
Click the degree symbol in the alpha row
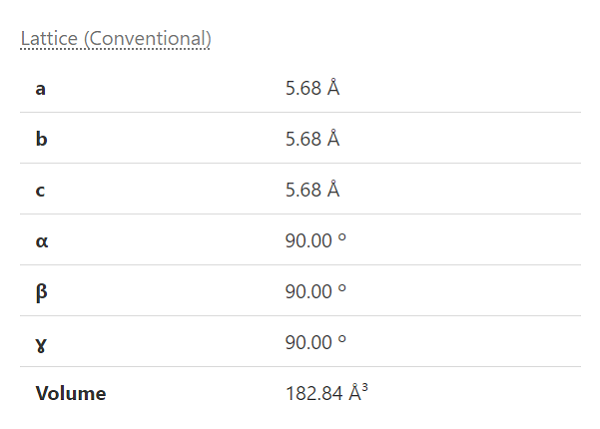click(x=342, y=239)
